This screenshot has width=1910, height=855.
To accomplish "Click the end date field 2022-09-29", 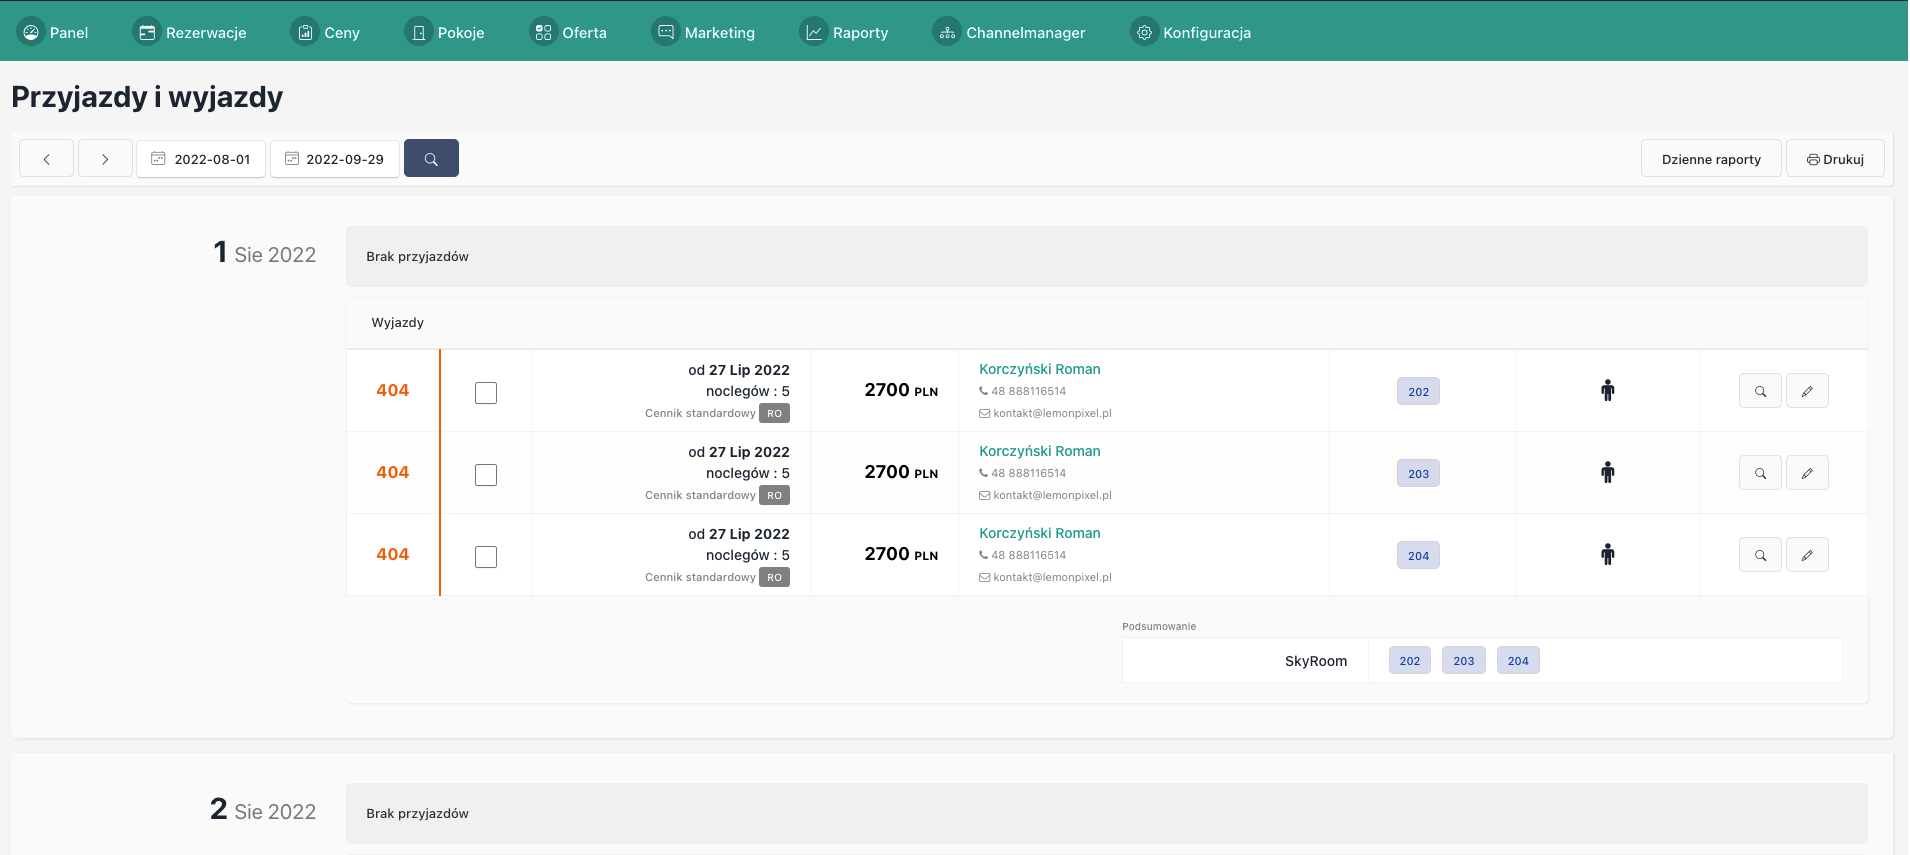I will pyautogui.click(x=335, y=159).
